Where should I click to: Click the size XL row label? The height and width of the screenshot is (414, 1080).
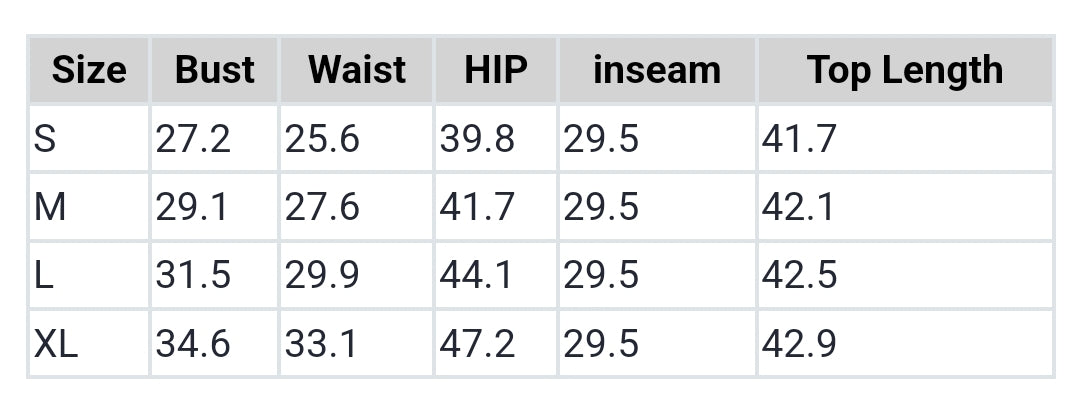[56, 343]
